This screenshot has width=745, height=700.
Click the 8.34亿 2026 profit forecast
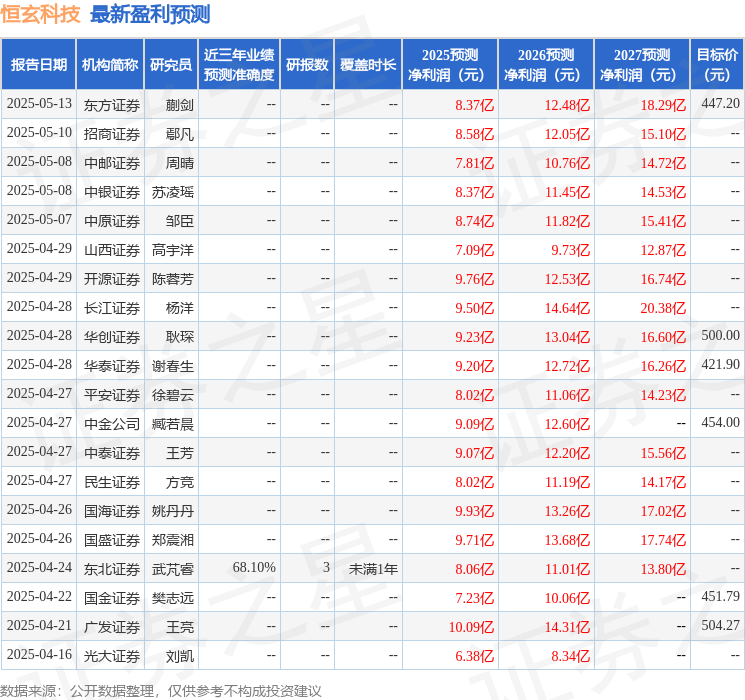pos(571,656)
